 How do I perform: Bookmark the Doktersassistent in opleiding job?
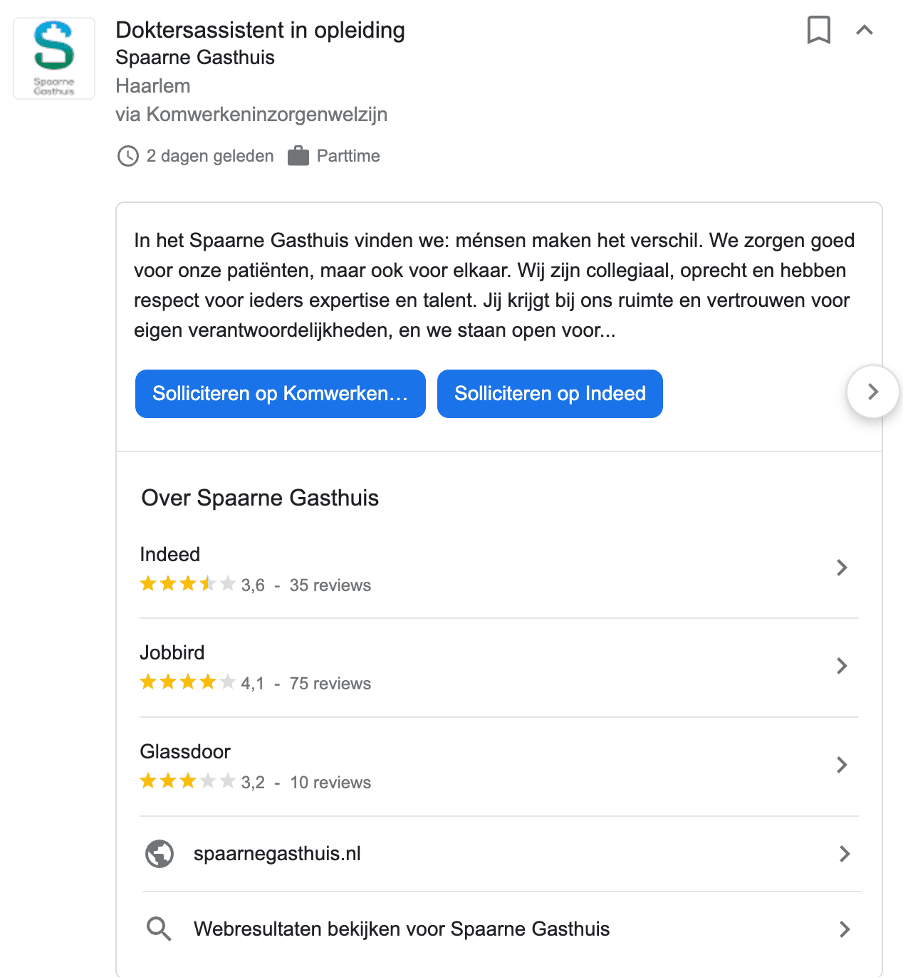[819, 30]
